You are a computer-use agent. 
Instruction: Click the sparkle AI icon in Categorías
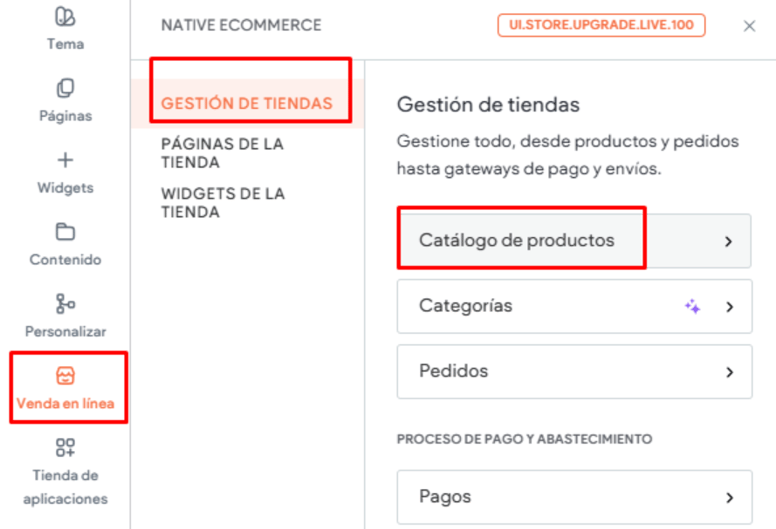[692, 307]
